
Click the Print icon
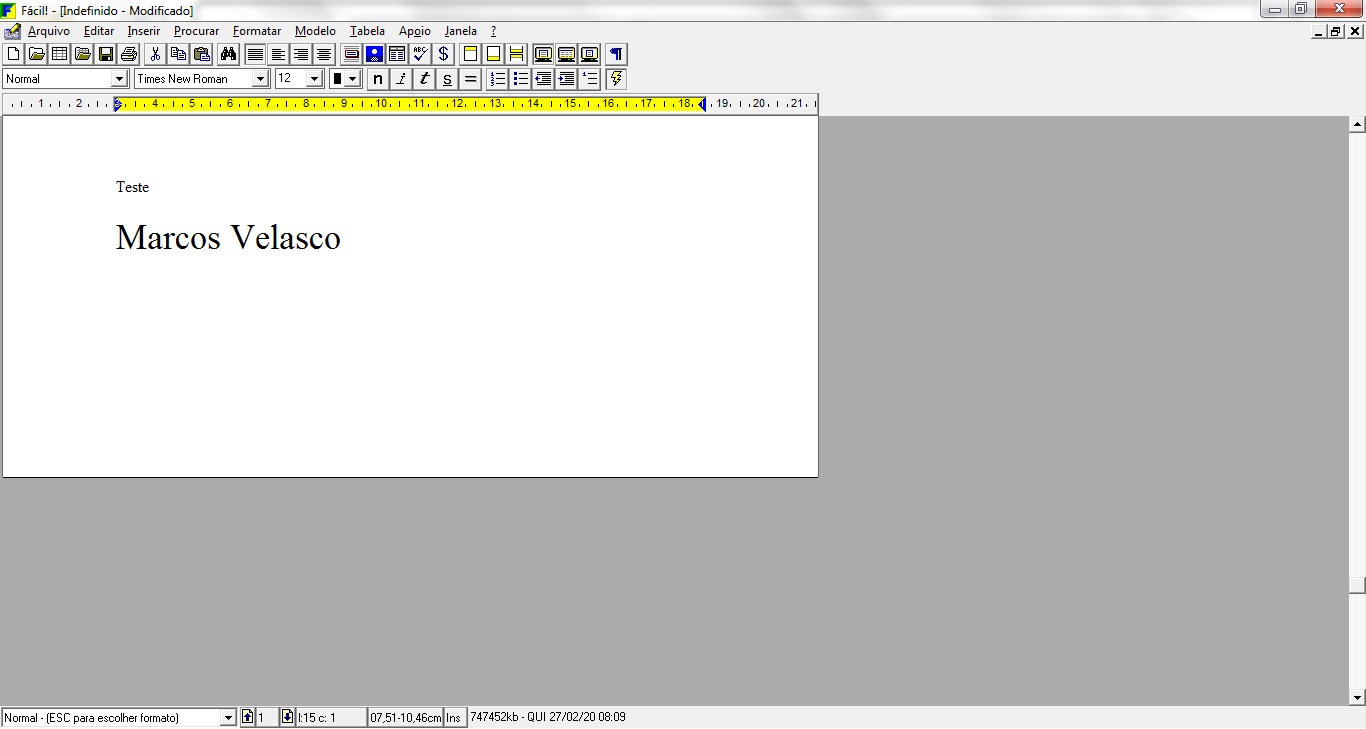point(129,54)
